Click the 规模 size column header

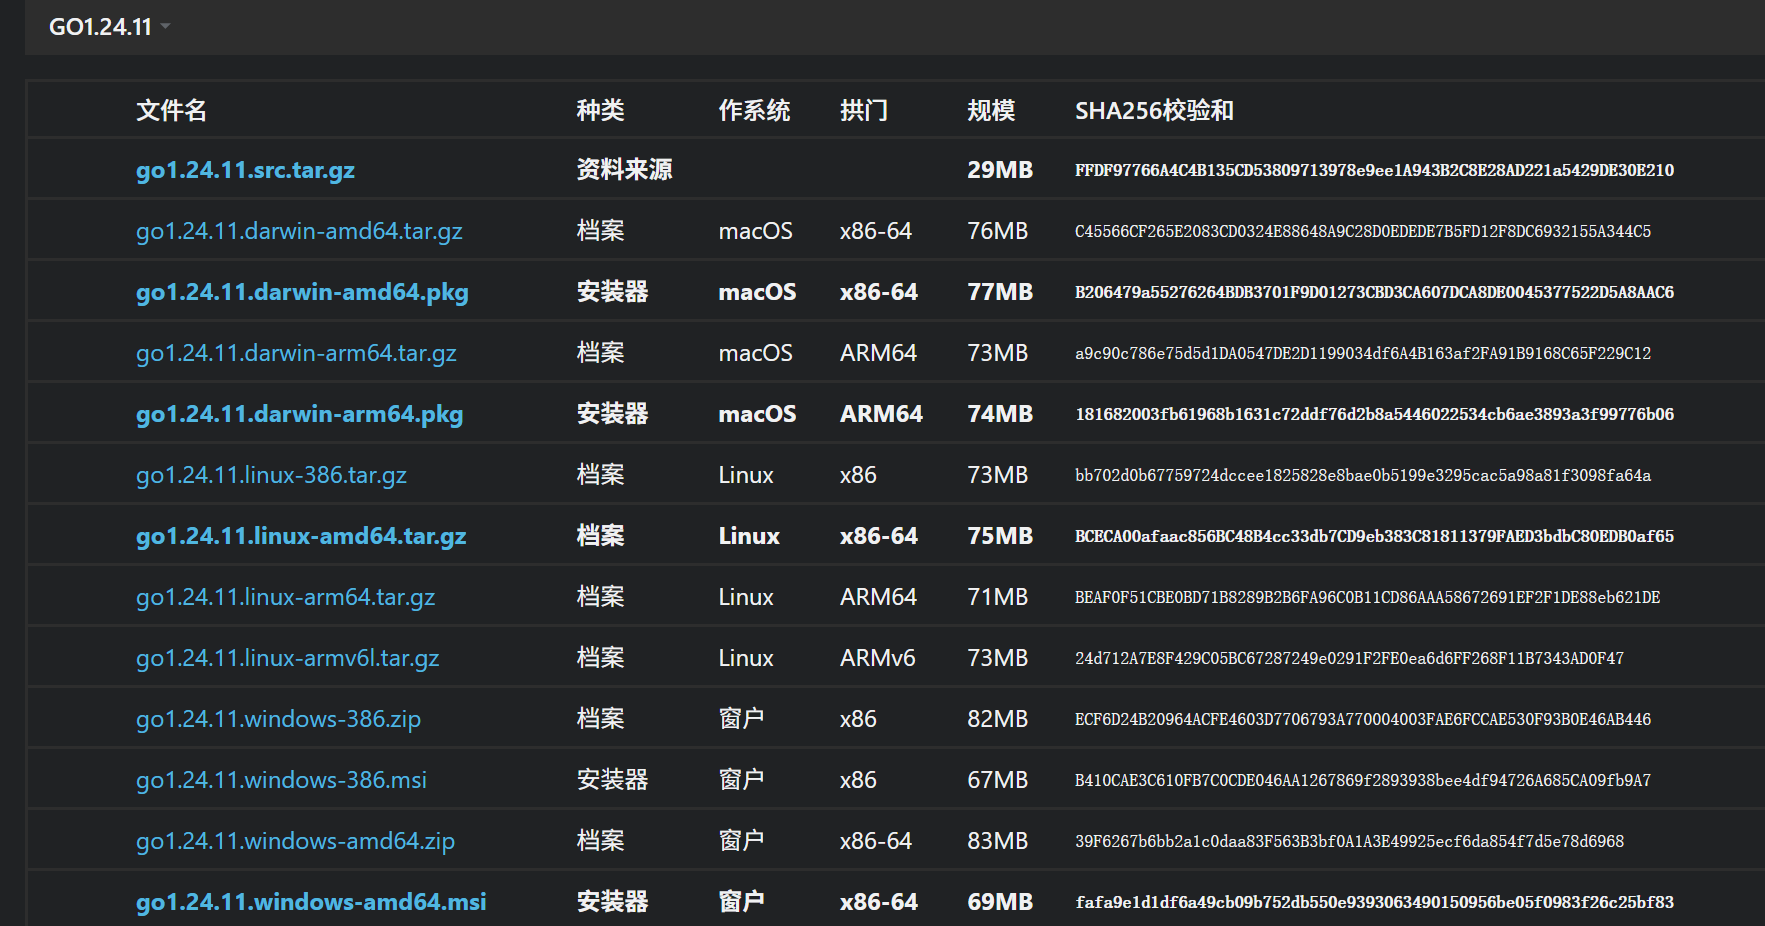point(991,110)
